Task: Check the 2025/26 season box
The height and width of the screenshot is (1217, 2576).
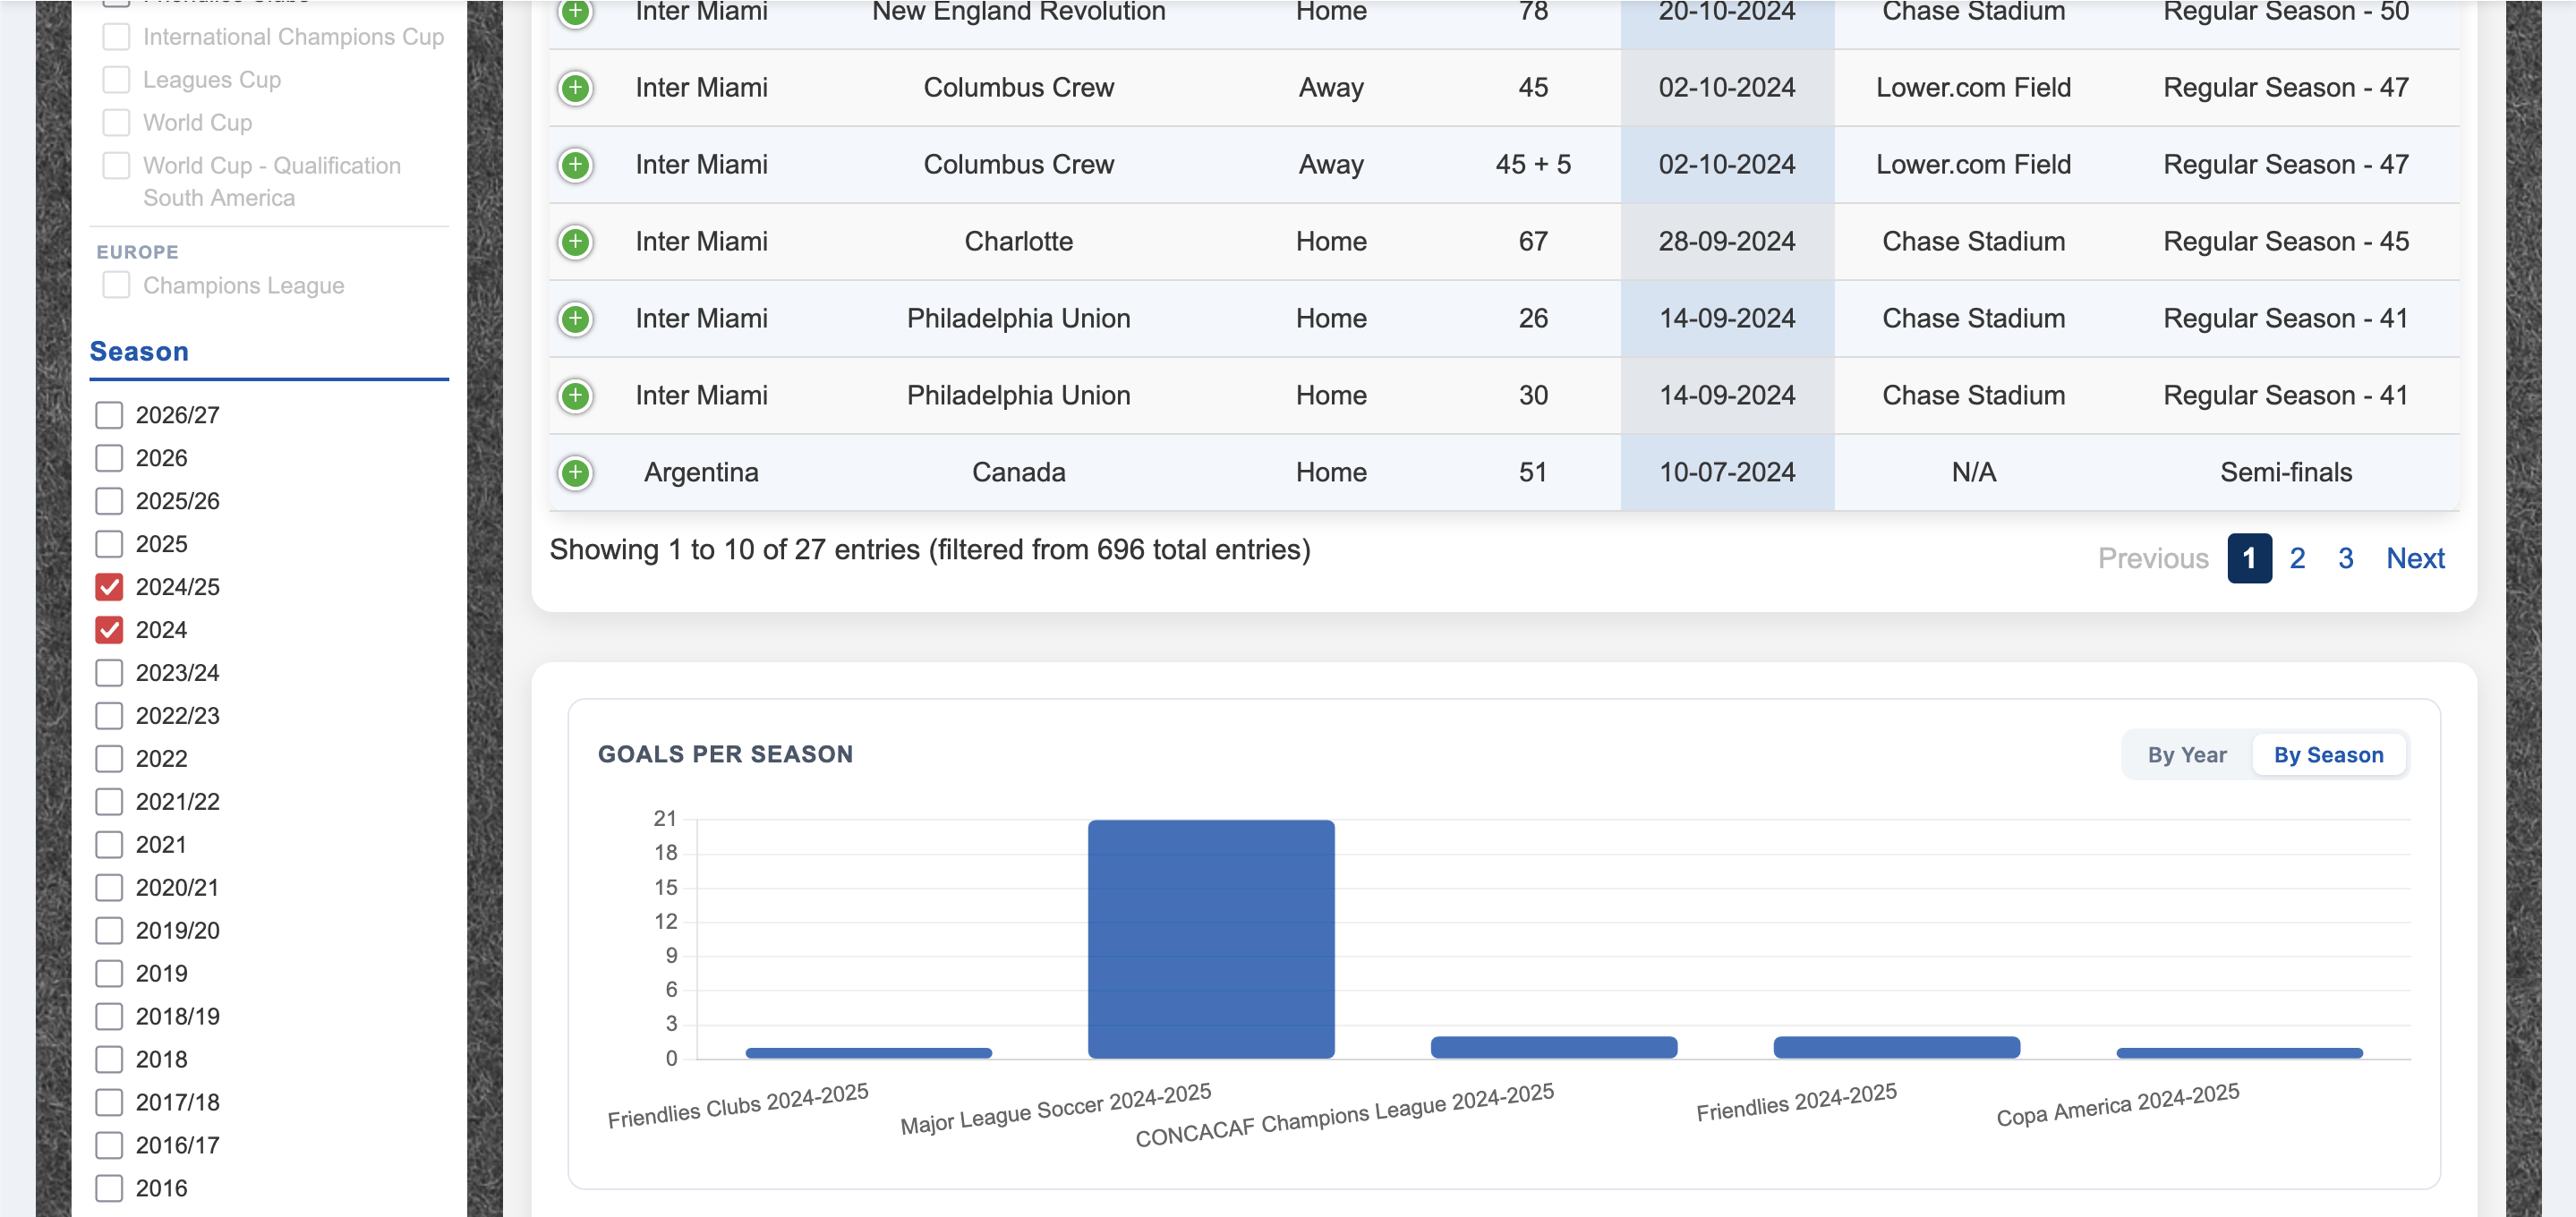Action: pyautogui.click(x=109, y=501)
